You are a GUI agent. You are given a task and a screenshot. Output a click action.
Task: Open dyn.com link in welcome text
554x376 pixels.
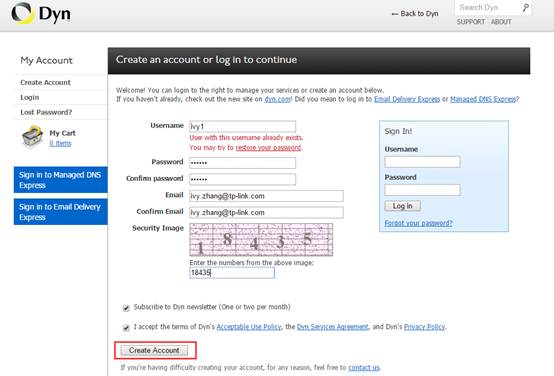tap(277, 99)
